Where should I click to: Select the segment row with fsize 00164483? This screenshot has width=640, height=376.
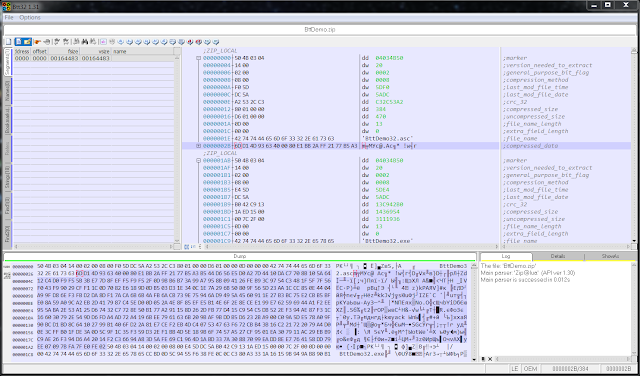tap(94, 58)
